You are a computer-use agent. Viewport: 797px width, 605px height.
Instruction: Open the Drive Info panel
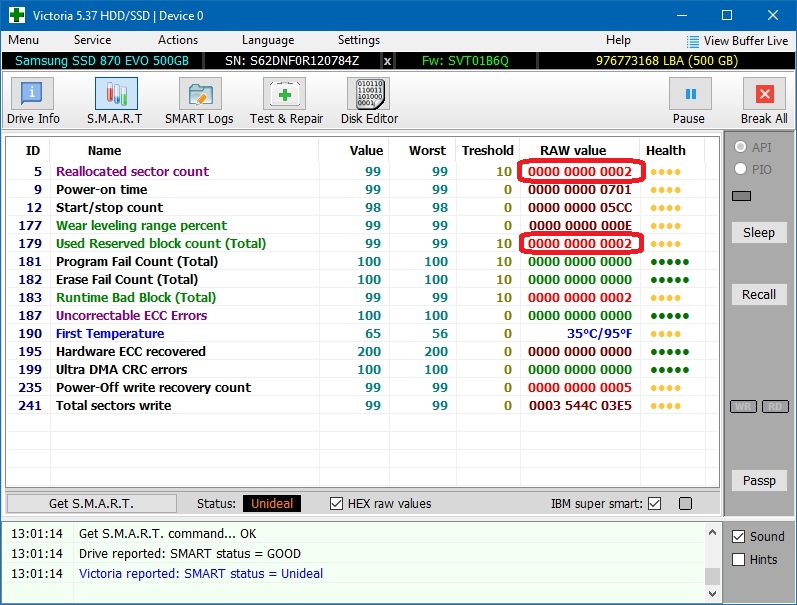pyautogui.click(x=33, y=94)
